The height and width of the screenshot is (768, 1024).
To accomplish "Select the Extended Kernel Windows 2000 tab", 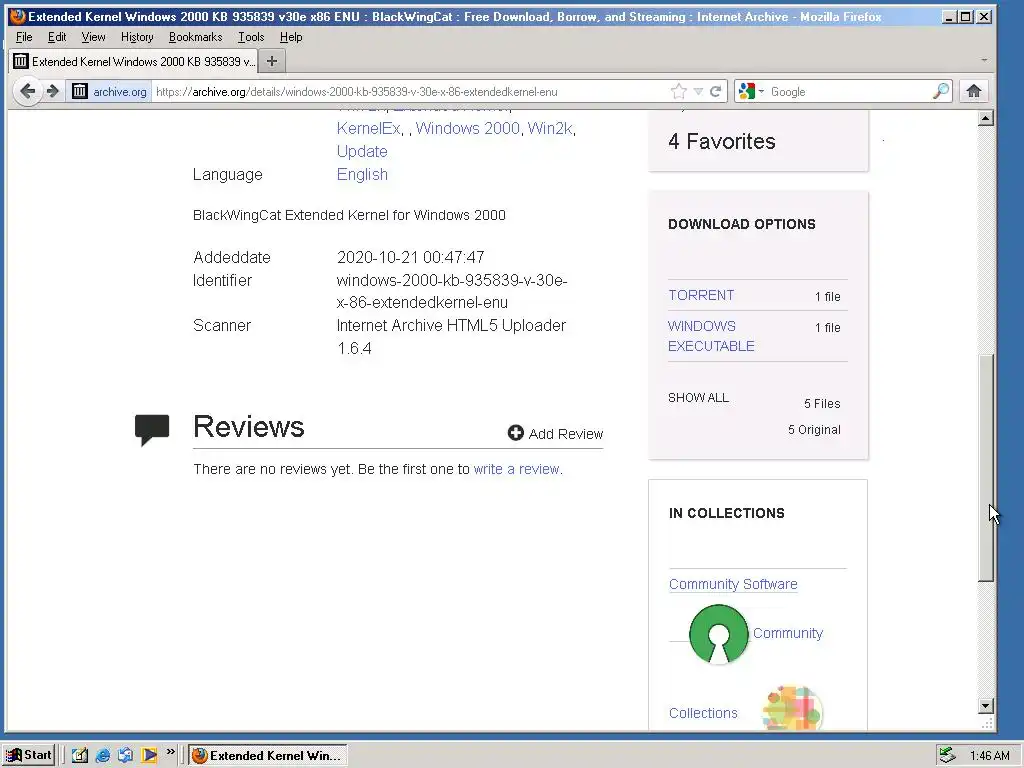I will [x=133, y=61].
